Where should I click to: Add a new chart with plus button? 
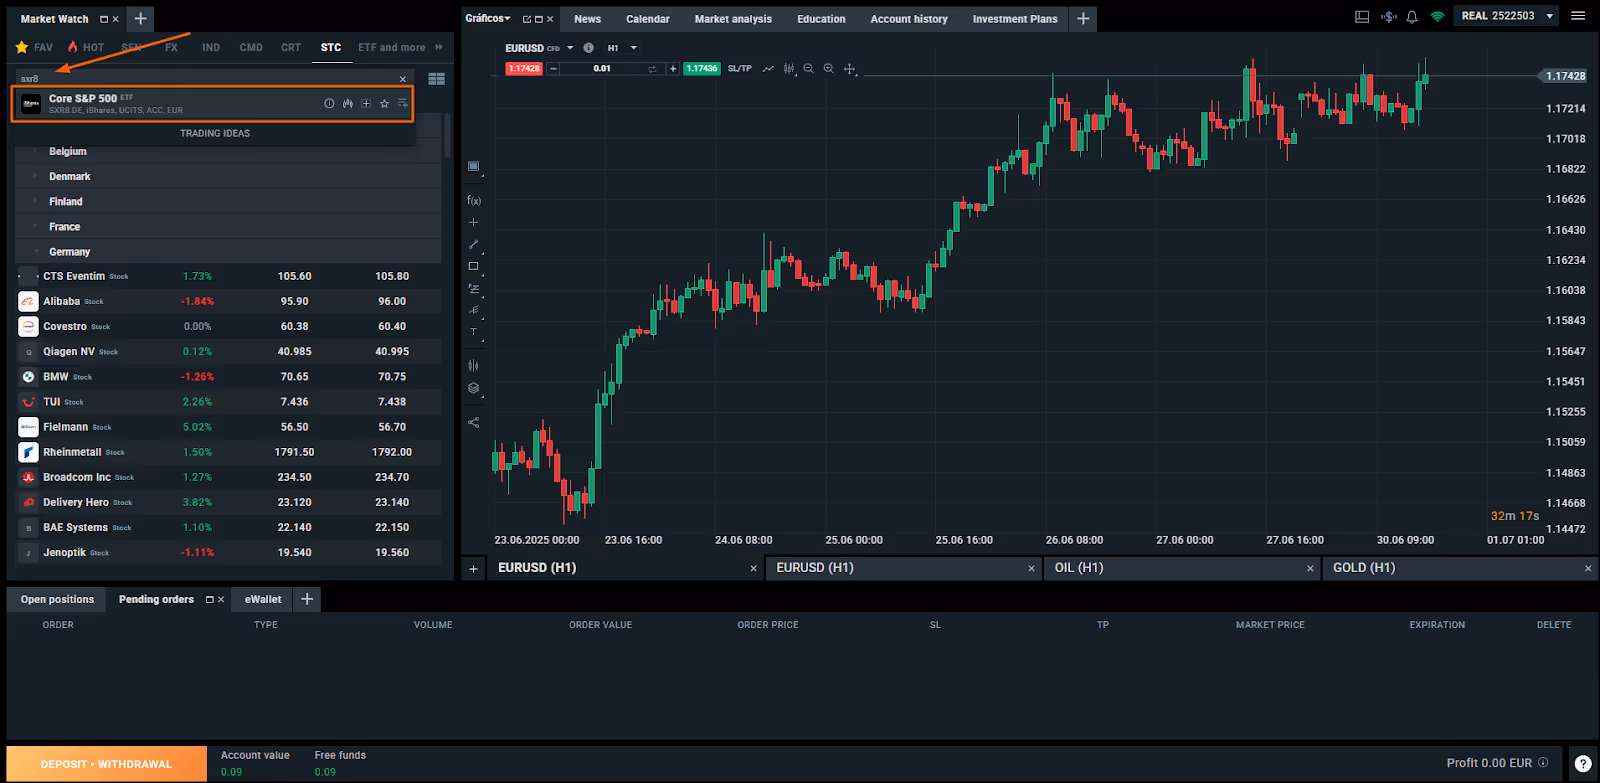(474, 568)
